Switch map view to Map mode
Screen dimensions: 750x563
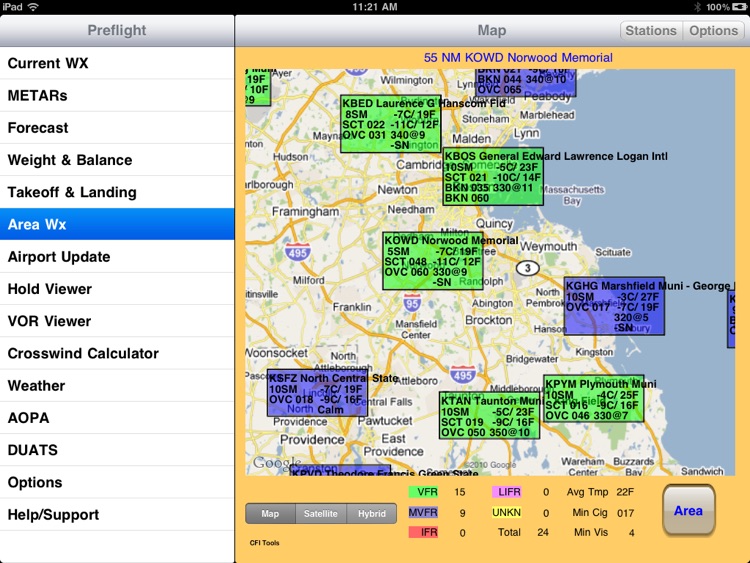(x=270, y=514)
